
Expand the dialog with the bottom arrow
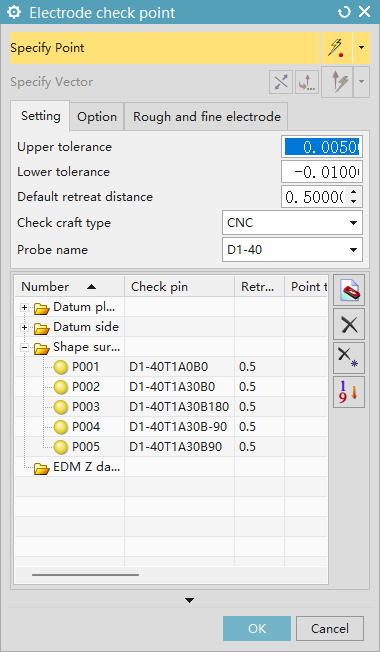click(190, 600)
